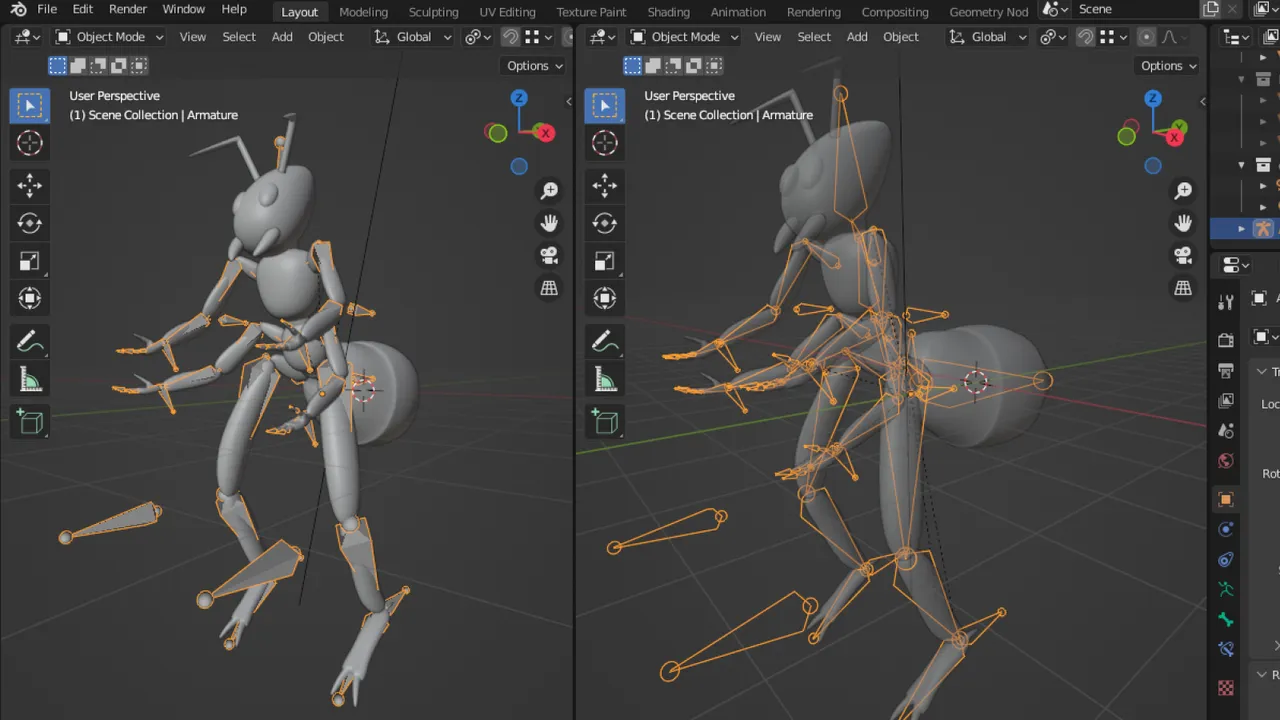Show sidebar using arrow in left viewport
The width and height of the screenshot is (1280, 720).
click(569, 101)
